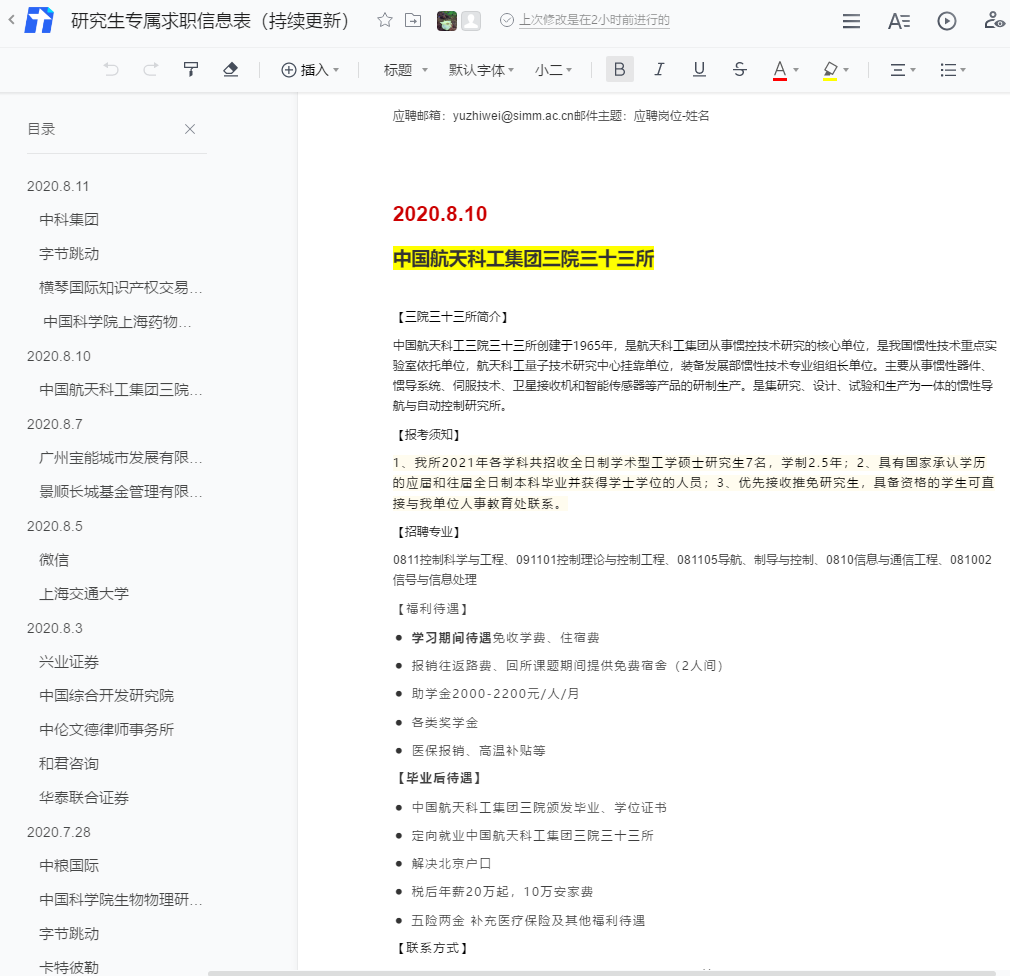Go to 景顺长城基金管理有限 outline entry
Image resolution: width=1010 pixels, height=976 pixels.
coord(120,492)
